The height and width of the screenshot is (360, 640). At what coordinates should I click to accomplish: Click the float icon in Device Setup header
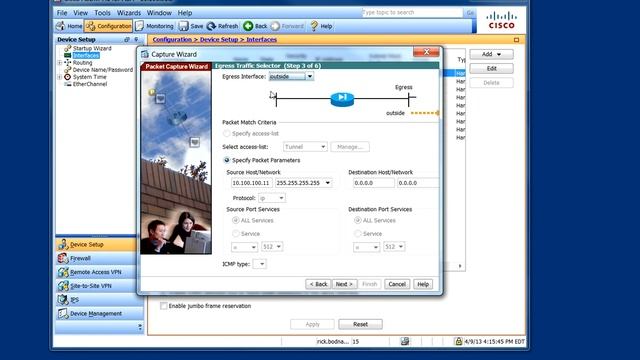pyautogui.click(x=127, y=40)
